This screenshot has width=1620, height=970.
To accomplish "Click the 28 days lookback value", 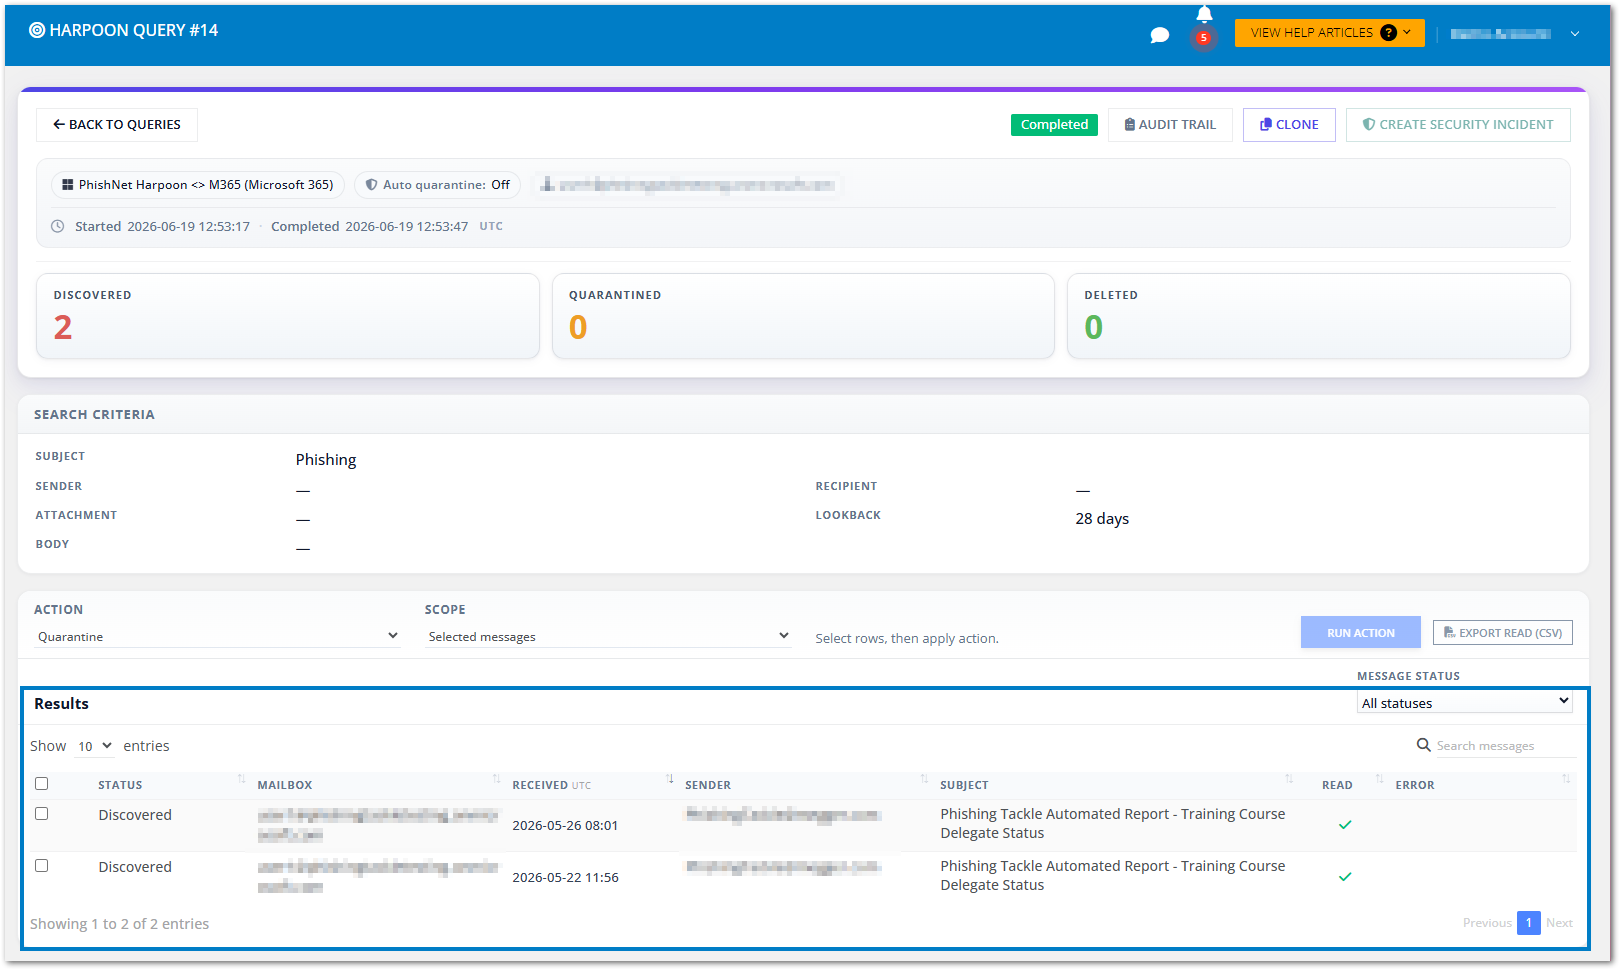I will click(x=1102, y=519).
